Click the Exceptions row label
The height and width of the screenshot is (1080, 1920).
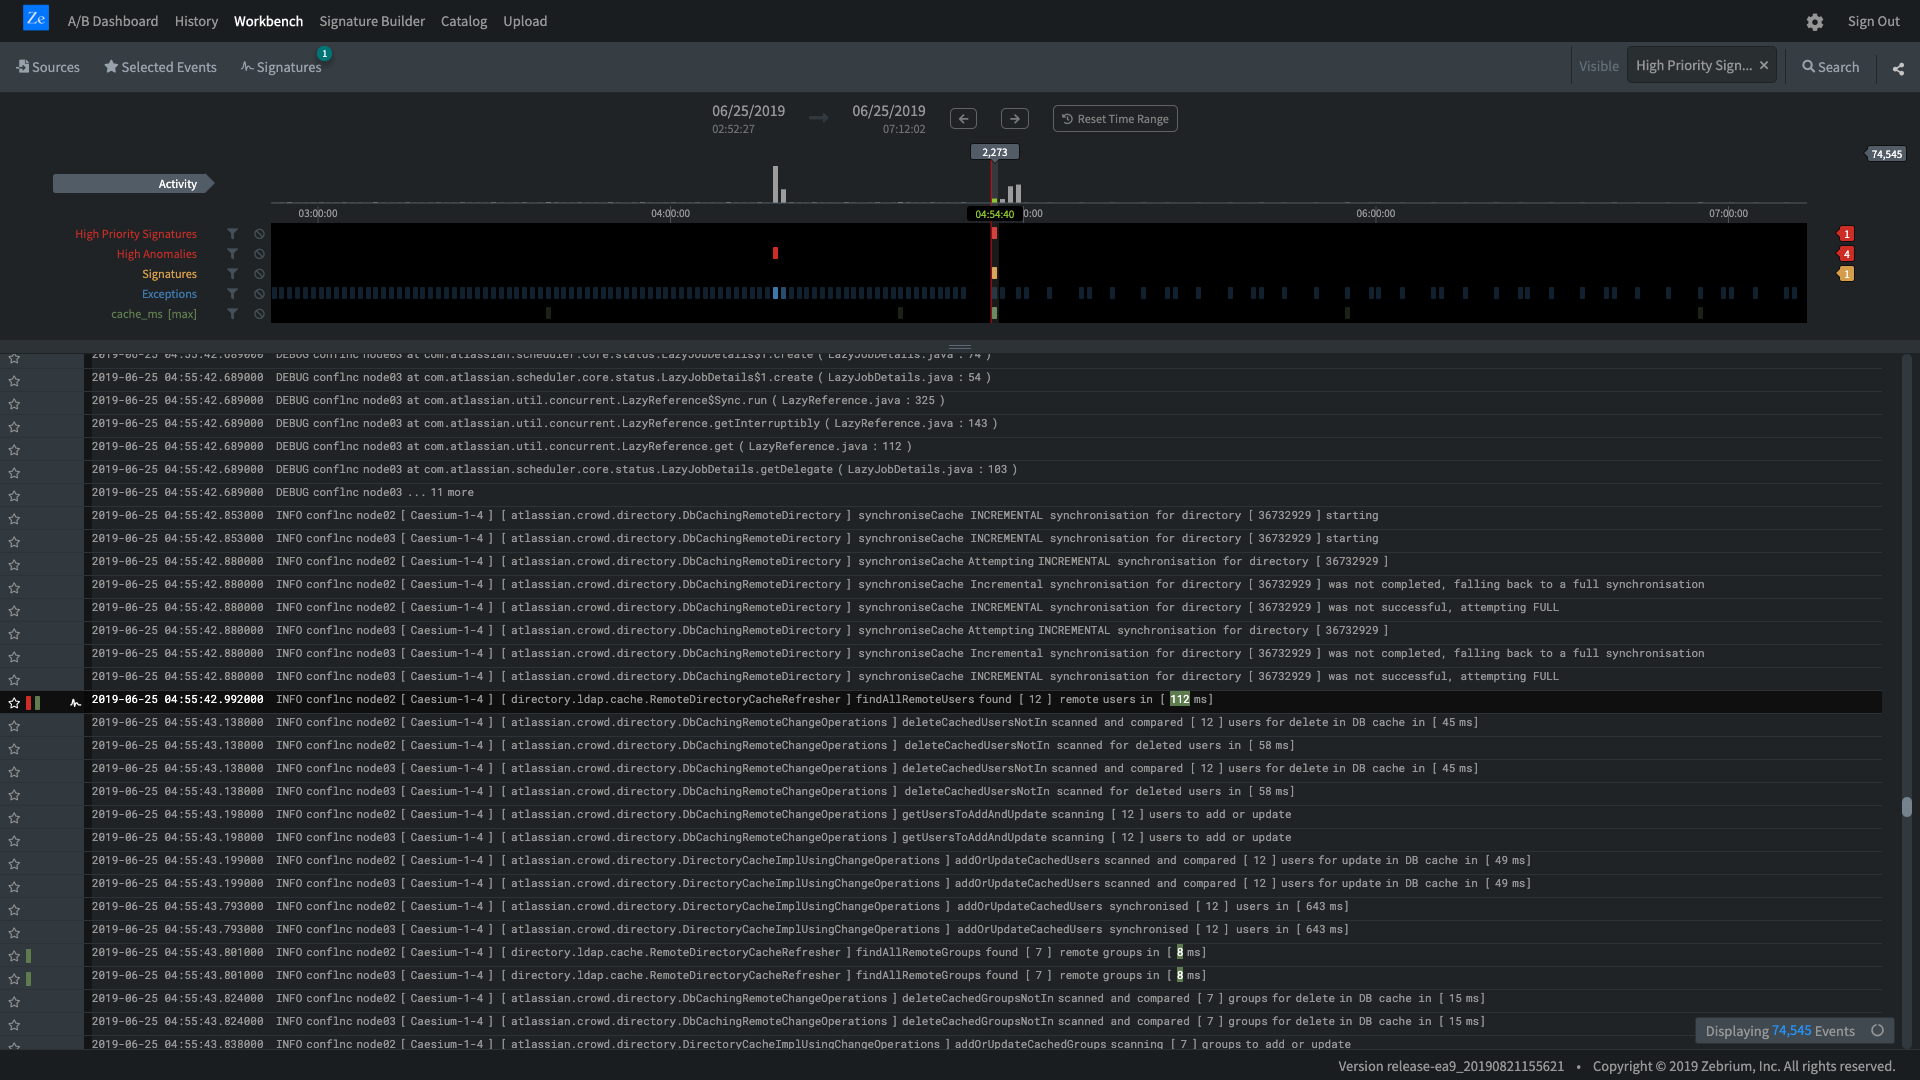[x=169, y=294]
